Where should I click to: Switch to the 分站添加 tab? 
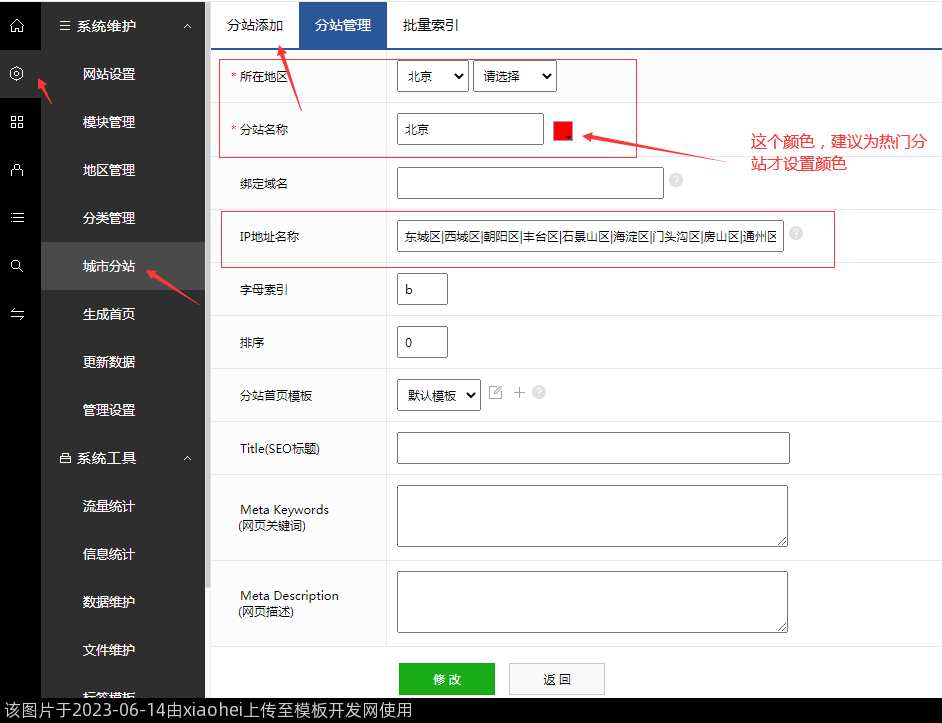(255, 25)
